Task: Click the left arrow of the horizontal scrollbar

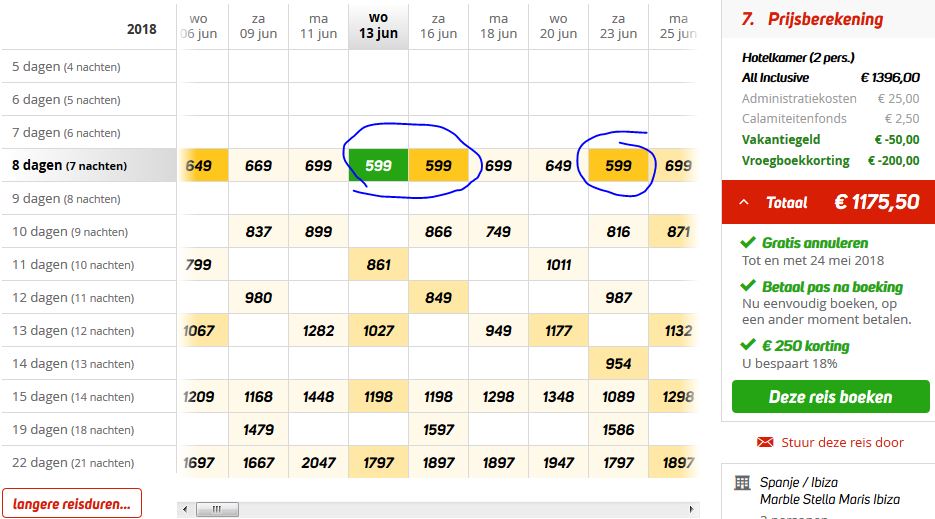Action: 185,509
